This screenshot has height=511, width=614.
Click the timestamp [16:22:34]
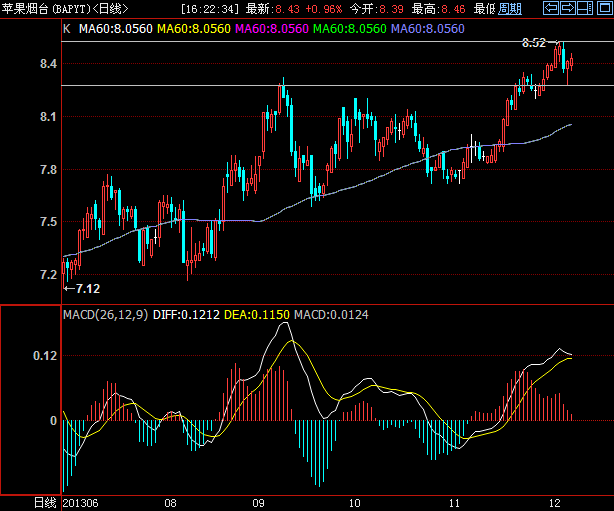coord(210,9)
